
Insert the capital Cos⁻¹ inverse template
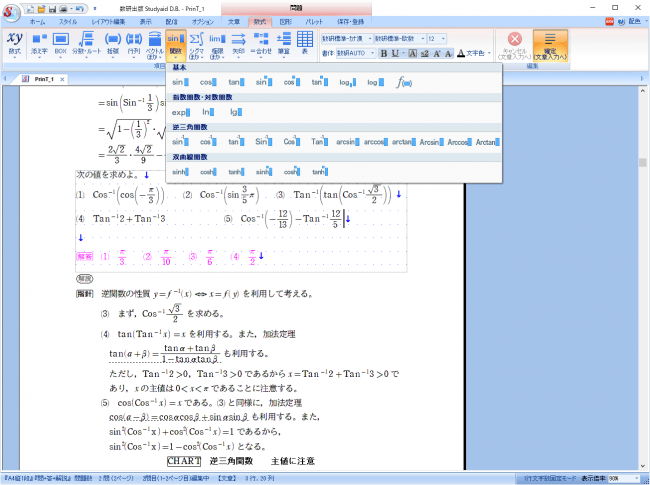click(x=291, y=142)
